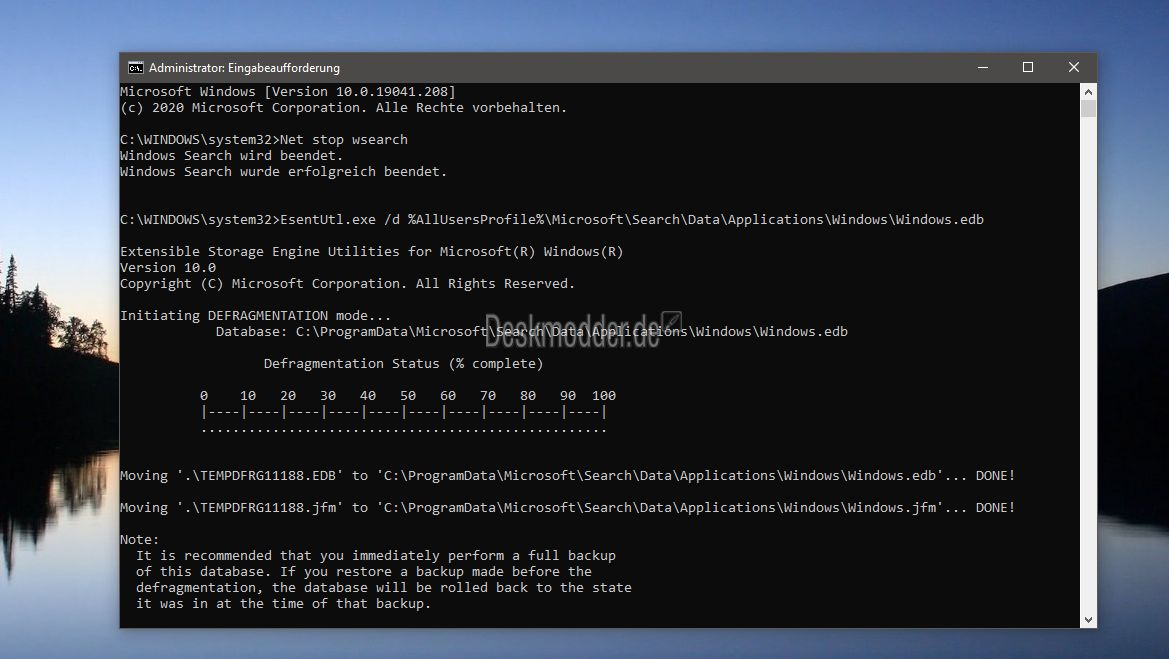This screenshot has height=659, width=1169.
Task: Click the pencil icon beside Deskmodder.de
Action: click(x=671, y=322)
